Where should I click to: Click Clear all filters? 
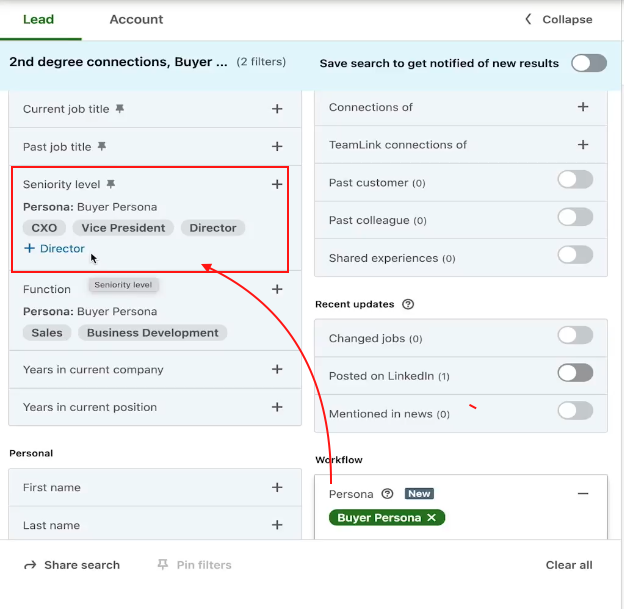coord(568,565)
